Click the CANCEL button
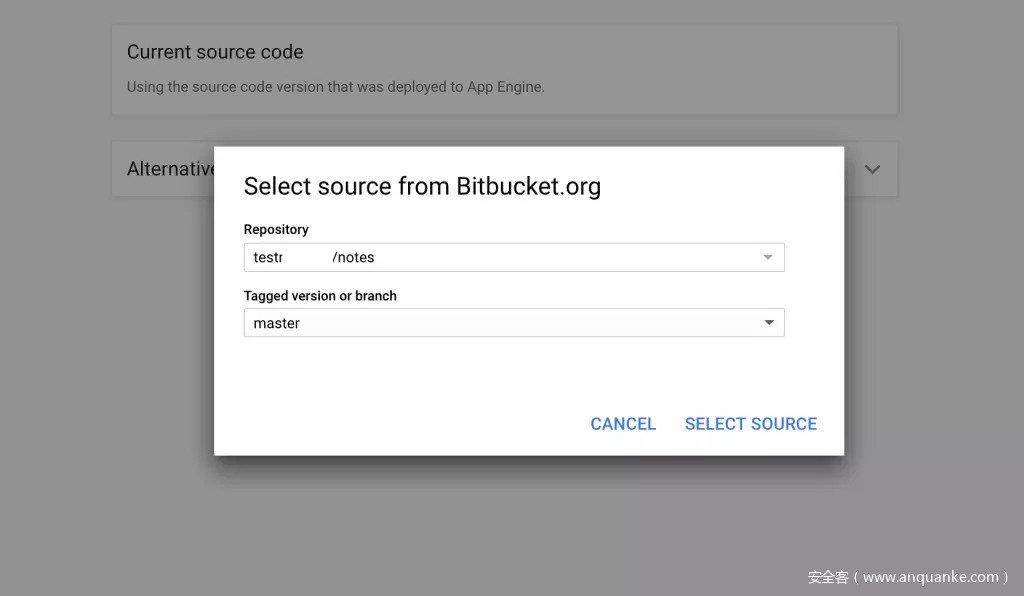 tap(623, 424)
